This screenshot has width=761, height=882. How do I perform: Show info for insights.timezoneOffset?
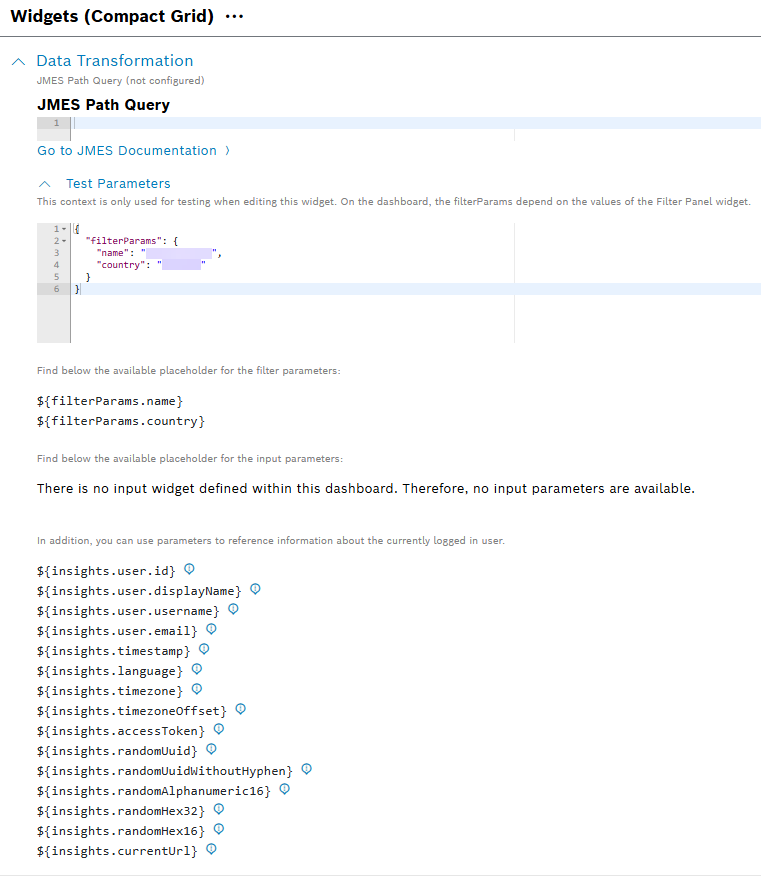[x=240, y=710]
